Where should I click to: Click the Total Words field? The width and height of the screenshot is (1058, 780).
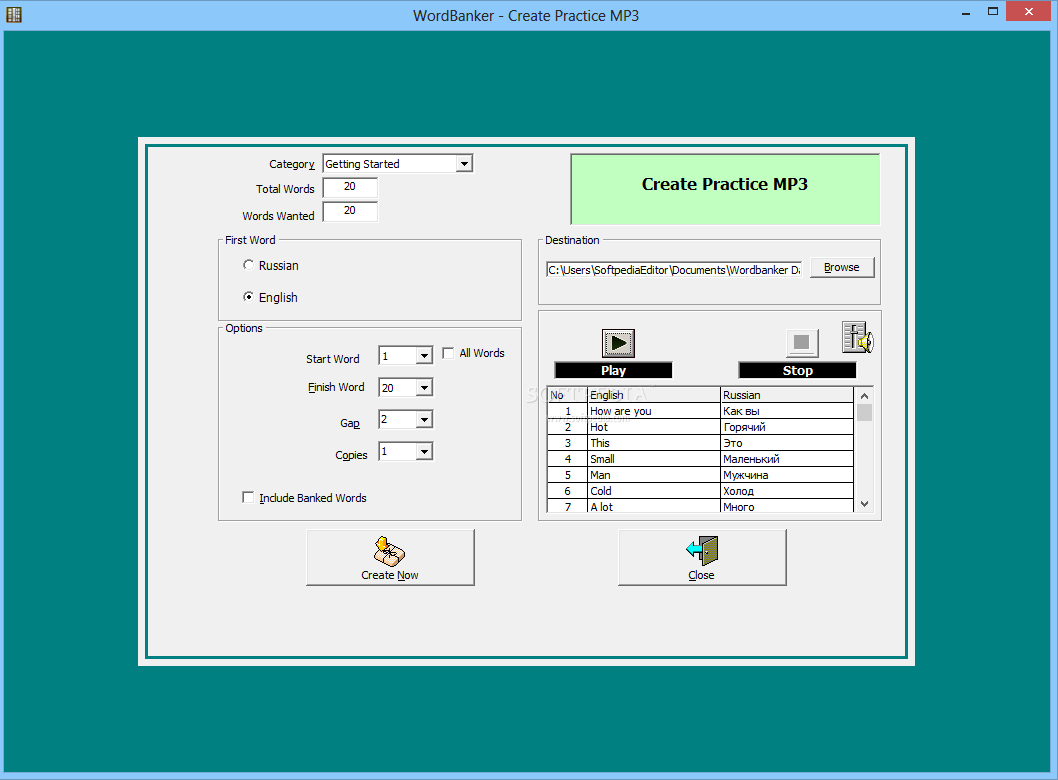click(x=350, y=187)
